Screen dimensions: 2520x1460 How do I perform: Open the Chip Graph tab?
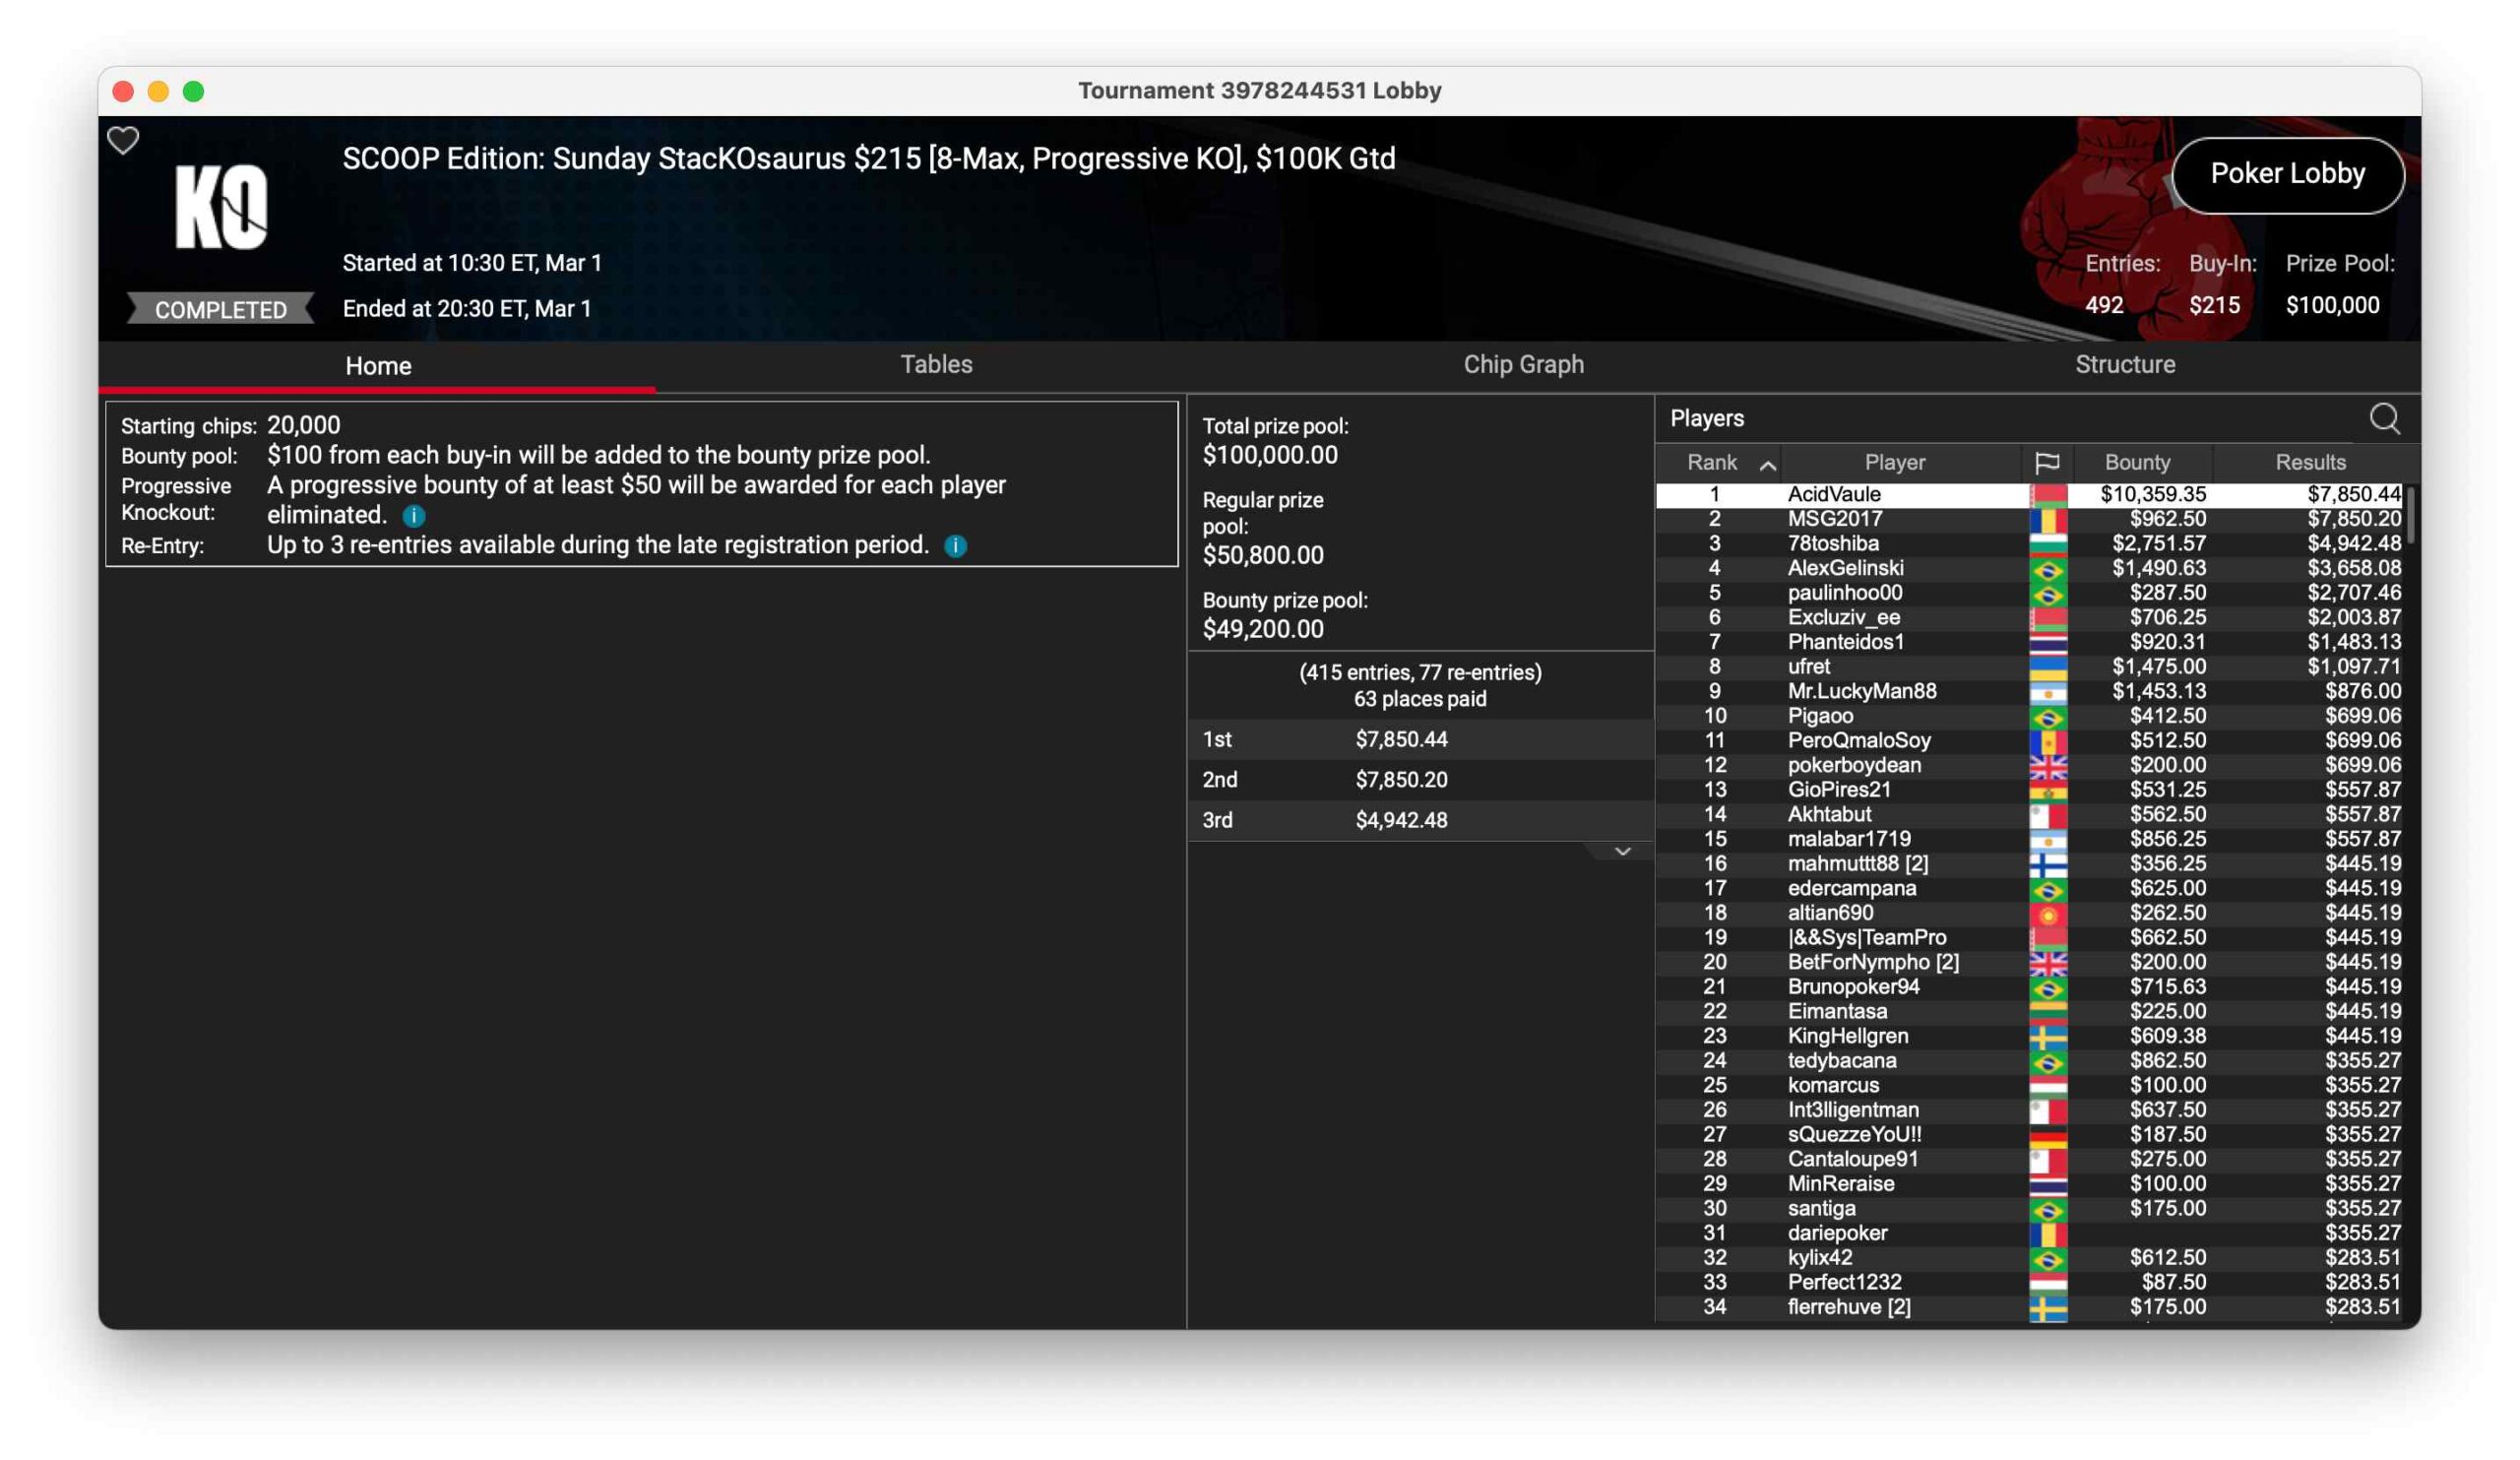tap(1523, 365)
